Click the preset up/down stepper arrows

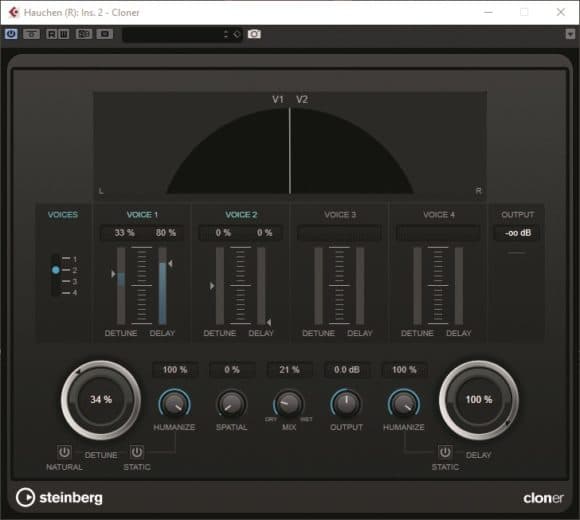coord(226,34)
